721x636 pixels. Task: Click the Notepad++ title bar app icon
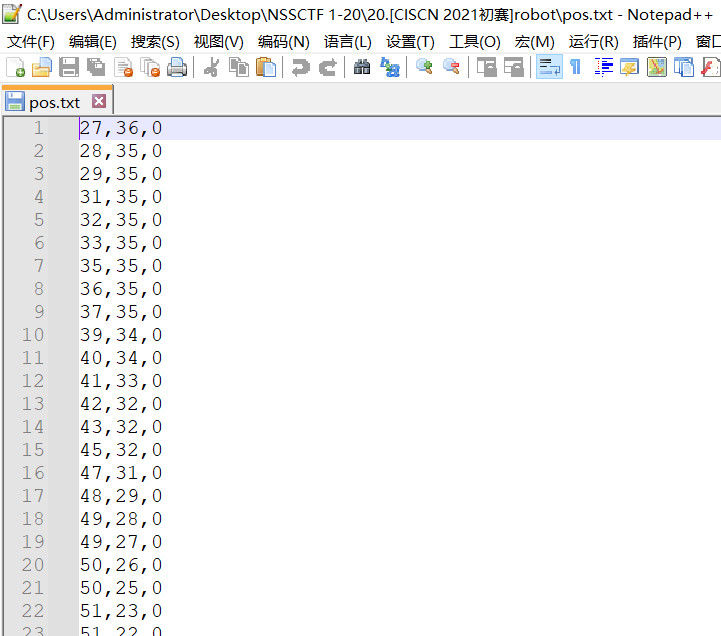12,14
